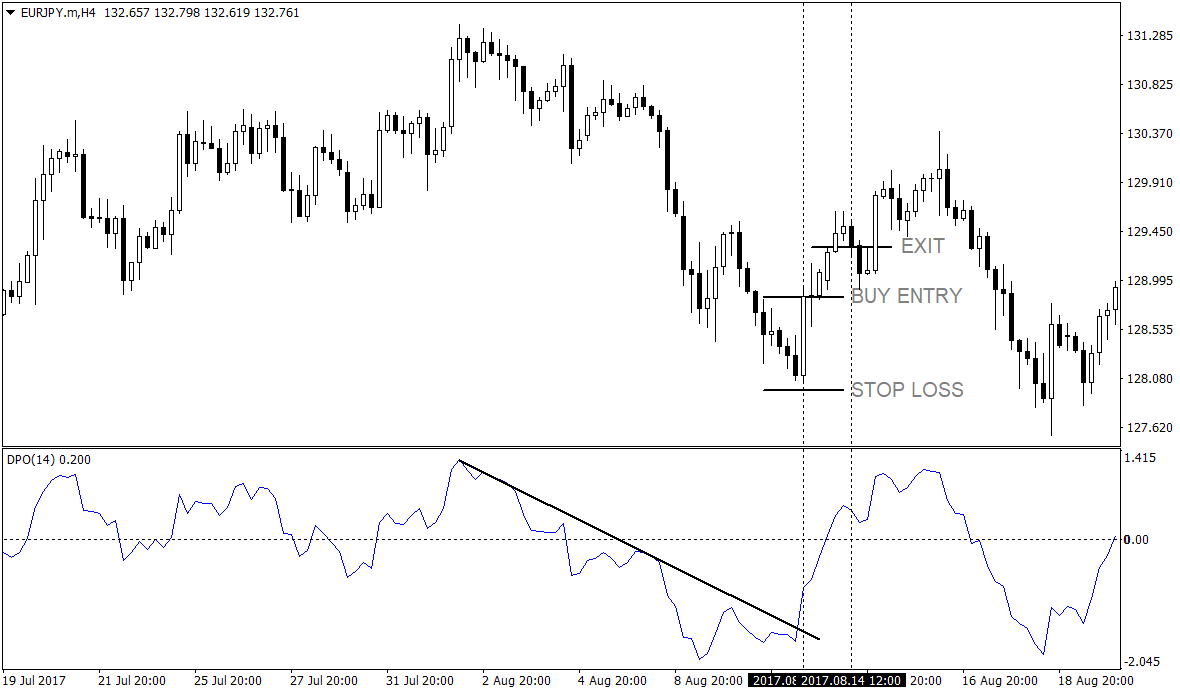
Task: Open the EURJPY.m,H4 symbol label dropdown arrow
Action: pos(10,14)
